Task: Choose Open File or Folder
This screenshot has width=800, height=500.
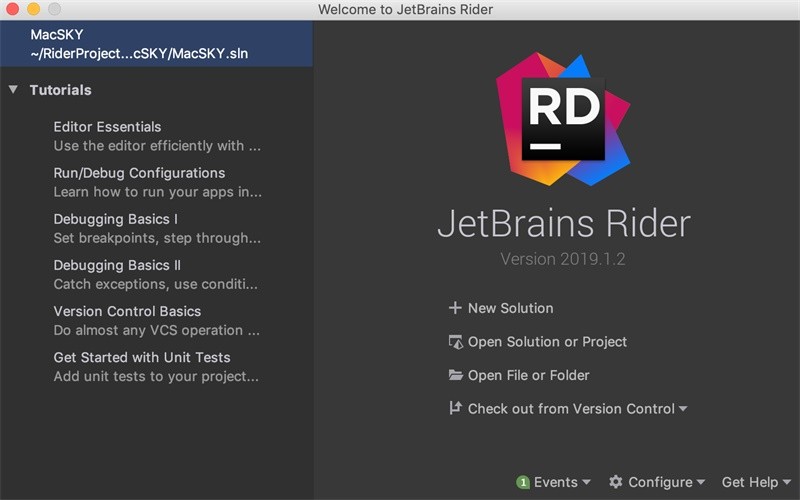Action: [529, 376]
